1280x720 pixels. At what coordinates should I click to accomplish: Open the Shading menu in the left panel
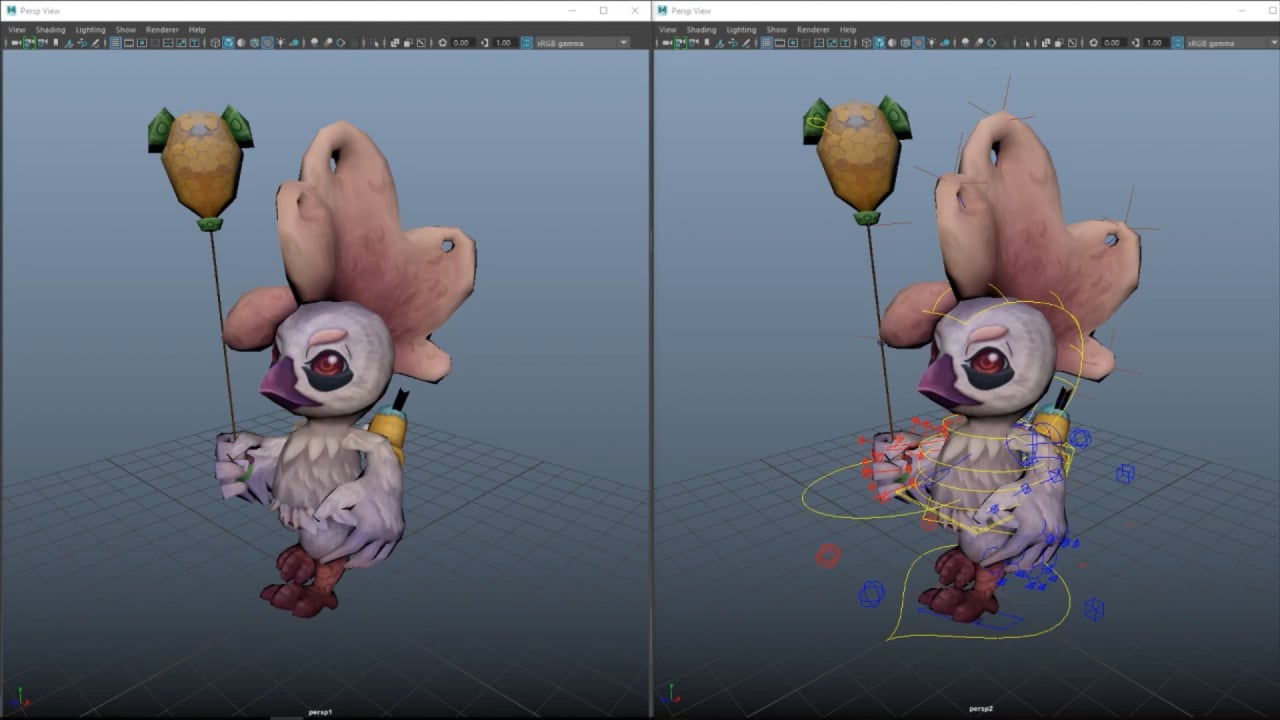tap(50, 30)
